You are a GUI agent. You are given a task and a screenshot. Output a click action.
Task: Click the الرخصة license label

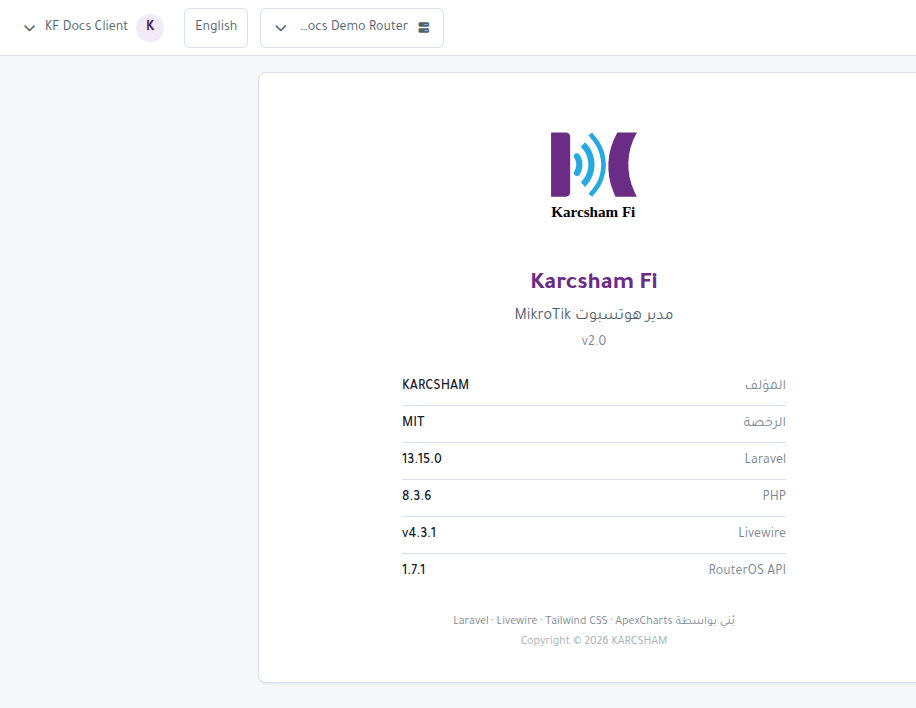tap(764, 421)
